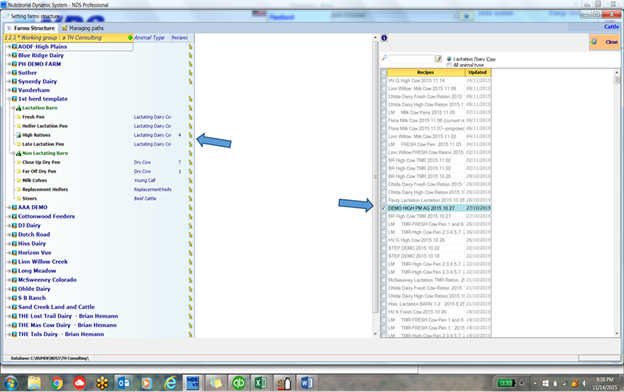Launch Excel from the taskbar
The image size is (624, 392).
(261, 383)
